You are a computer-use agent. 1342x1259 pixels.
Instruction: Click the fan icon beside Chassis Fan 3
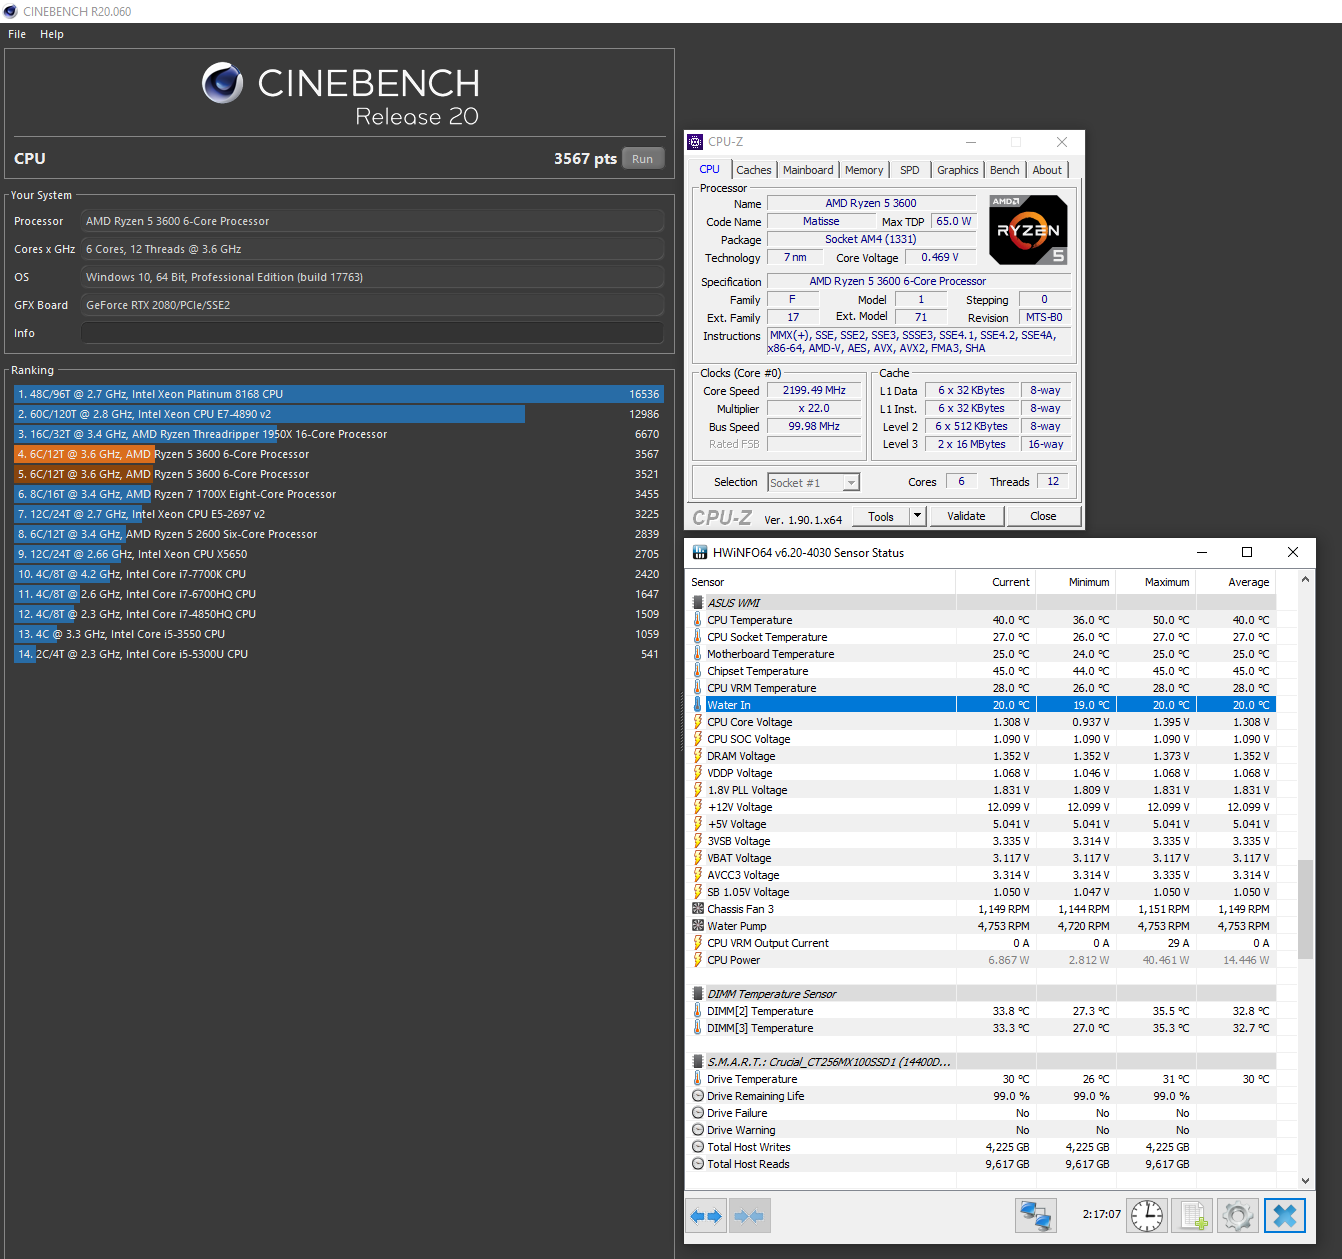click(x=698, y=908)
